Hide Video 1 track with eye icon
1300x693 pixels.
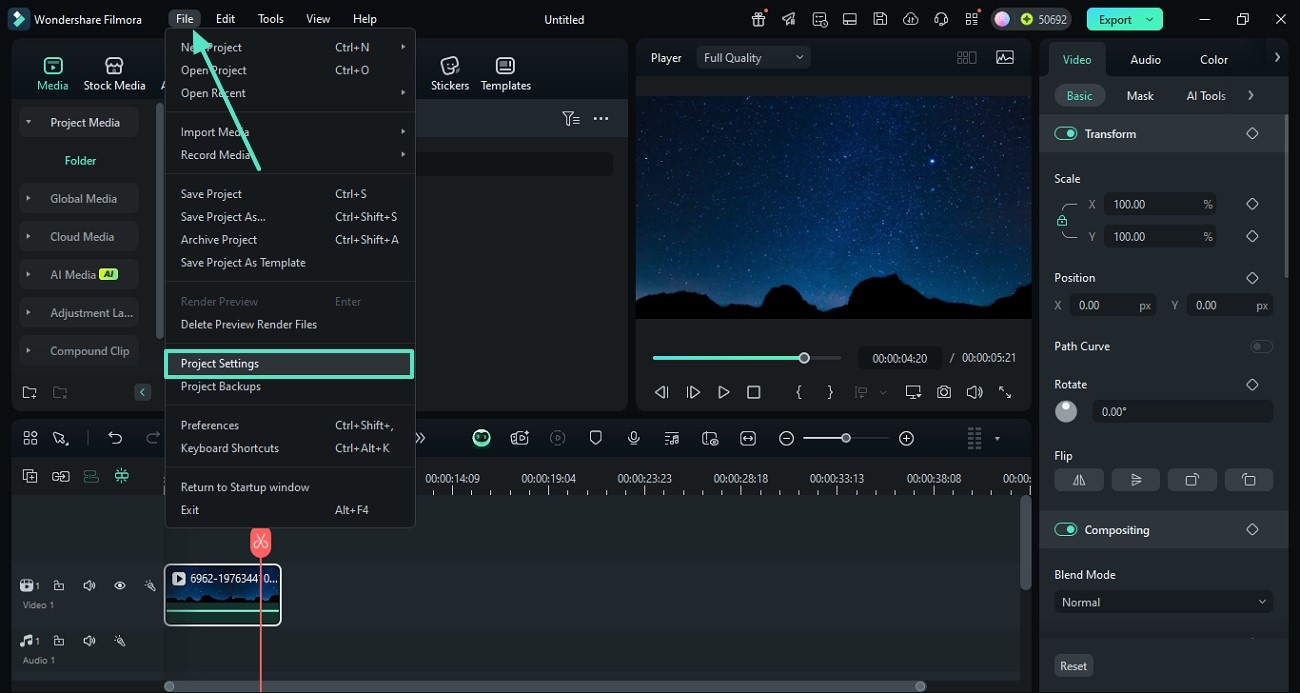[x=119, y=586]
